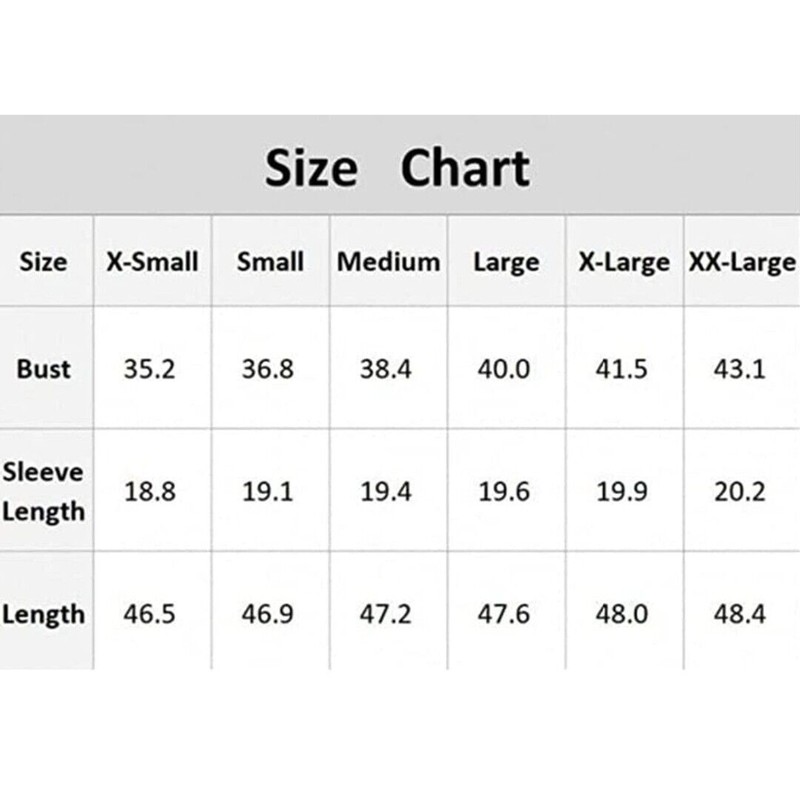
Task: Click length value 48.4 for XX-Large
Action: (x=740, y=614)
